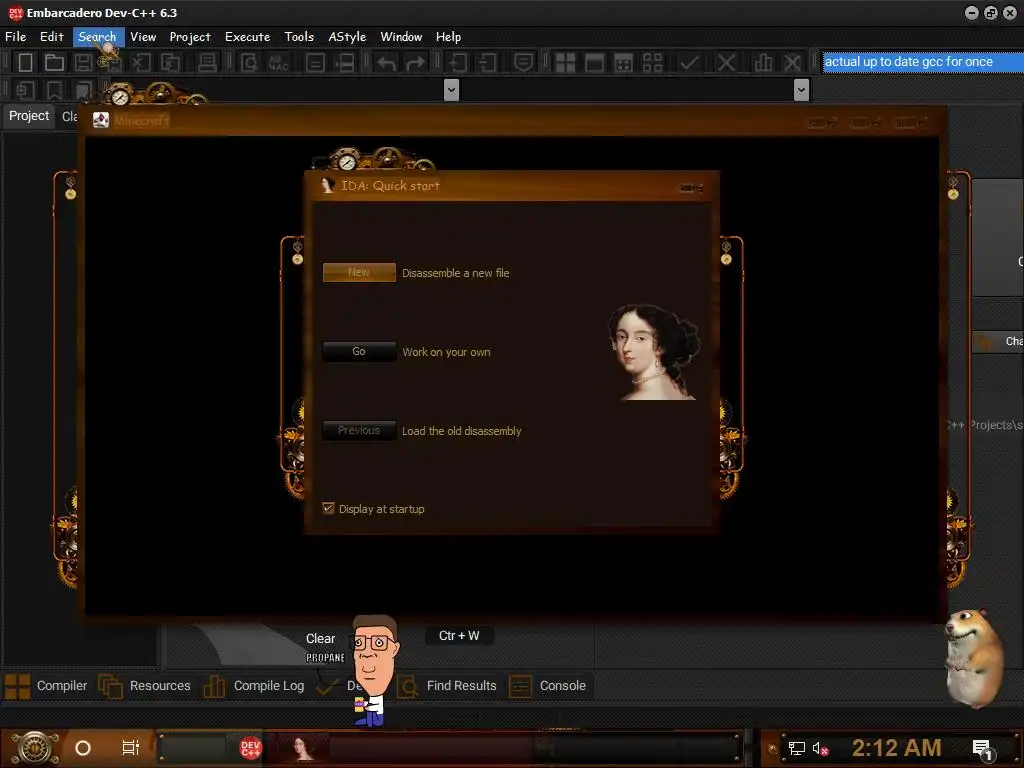Click the Syntax Check checkmark icon
This screenshot has width=1024, height=768.
tap(689, 63)
